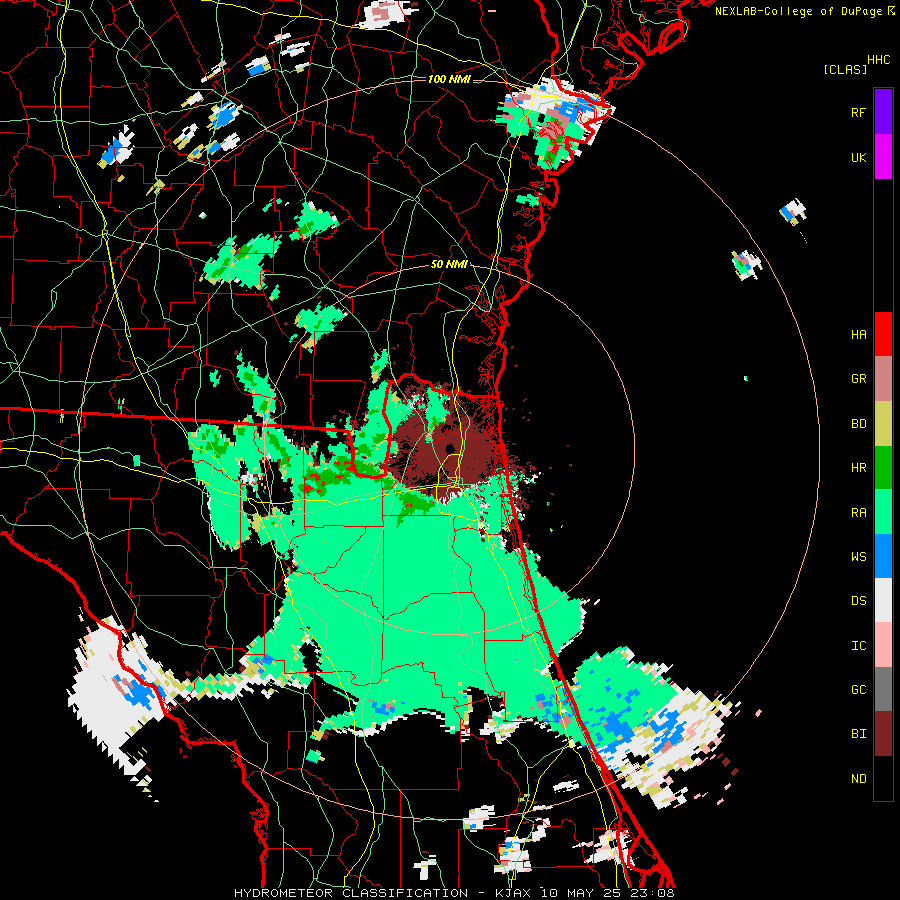Select the GR graupel legend color
The height and width of the screenshot is (900, 900).
click(883, 379)
